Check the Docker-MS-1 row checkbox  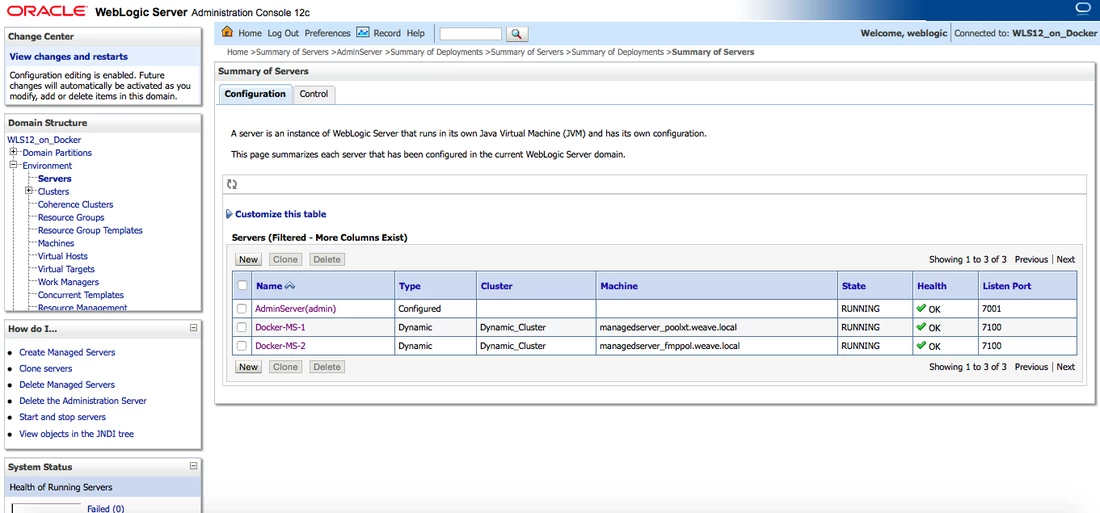pyautogui.click(x=242, y=327)
